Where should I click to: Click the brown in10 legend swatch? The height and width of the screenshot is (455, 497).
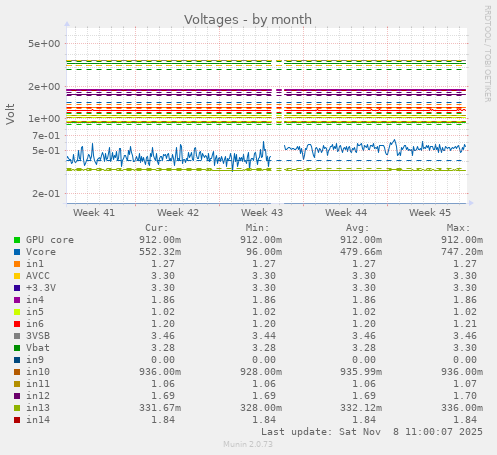17,372
